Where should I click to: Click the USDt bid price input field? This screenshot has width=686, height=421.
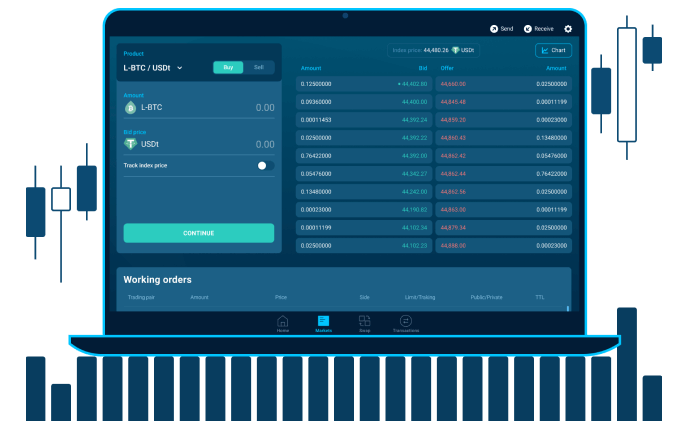[199, 144]
